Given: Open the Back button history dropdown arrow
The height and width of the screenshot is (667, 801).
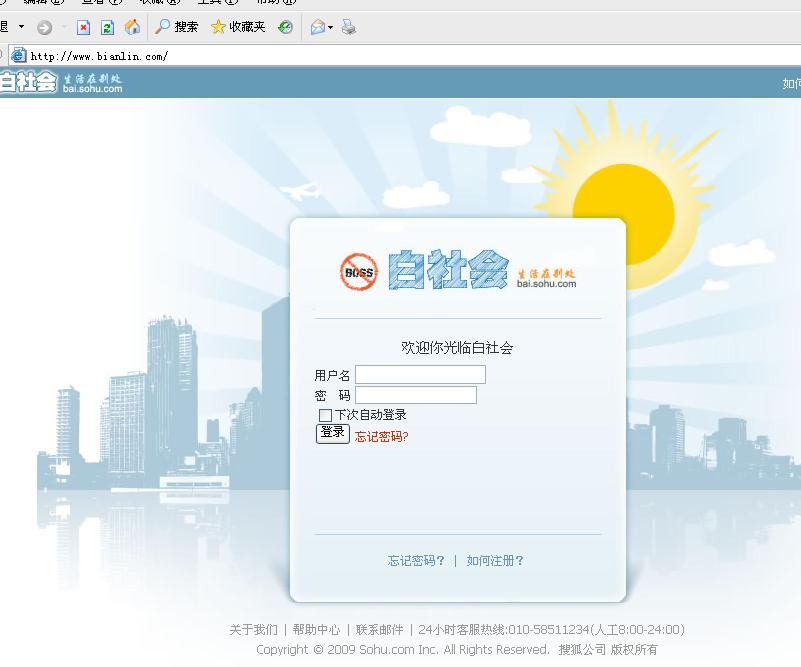Looking at the screenshot, I should point(21,27).
